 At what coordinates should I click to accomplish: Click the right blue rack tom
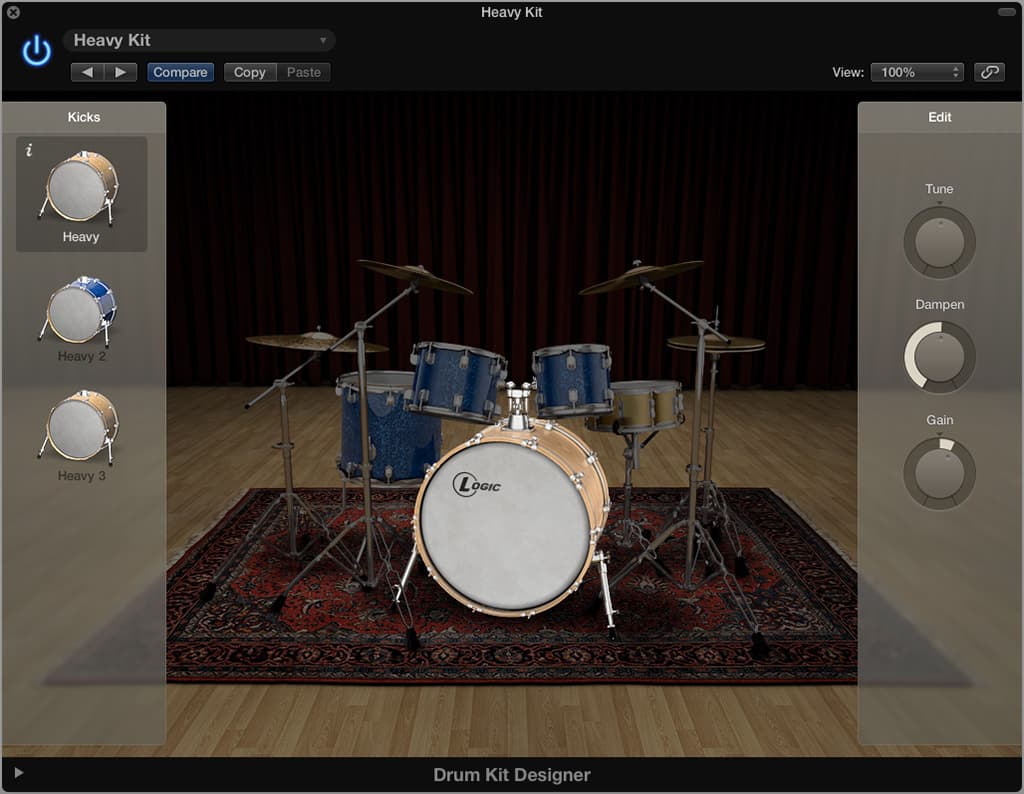pyautogui.click(x=572, y=381)
